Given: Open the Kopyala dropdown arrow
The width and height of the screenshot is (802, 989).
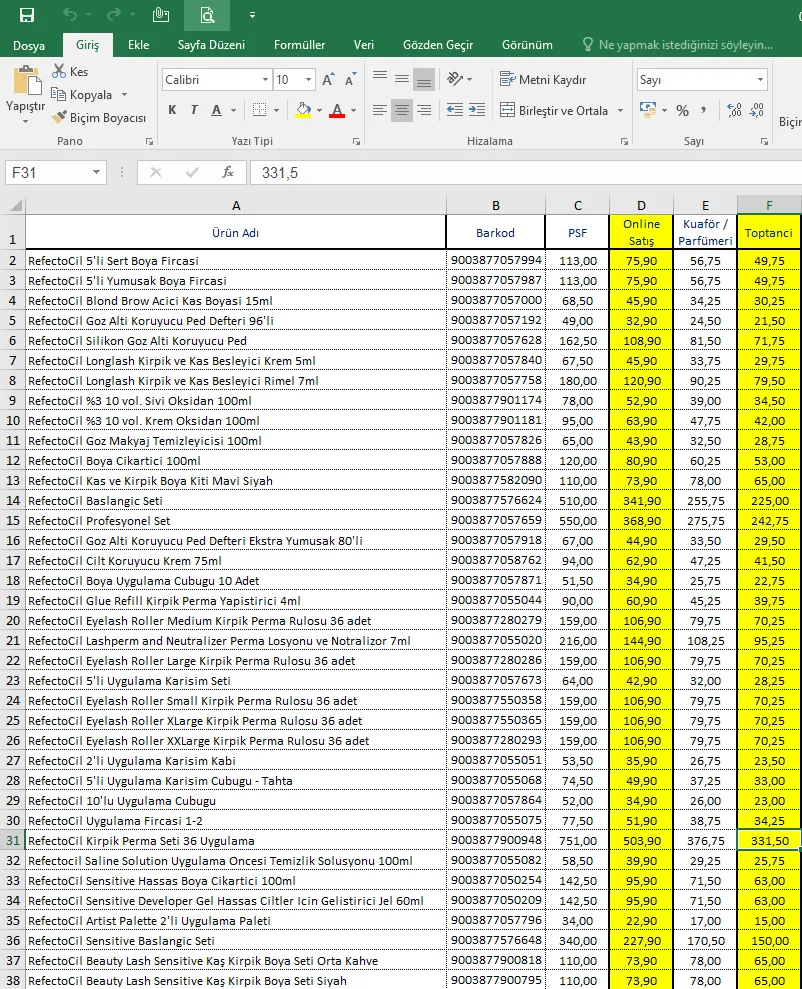Looking at the screenshot, I should tap(124, 95).
